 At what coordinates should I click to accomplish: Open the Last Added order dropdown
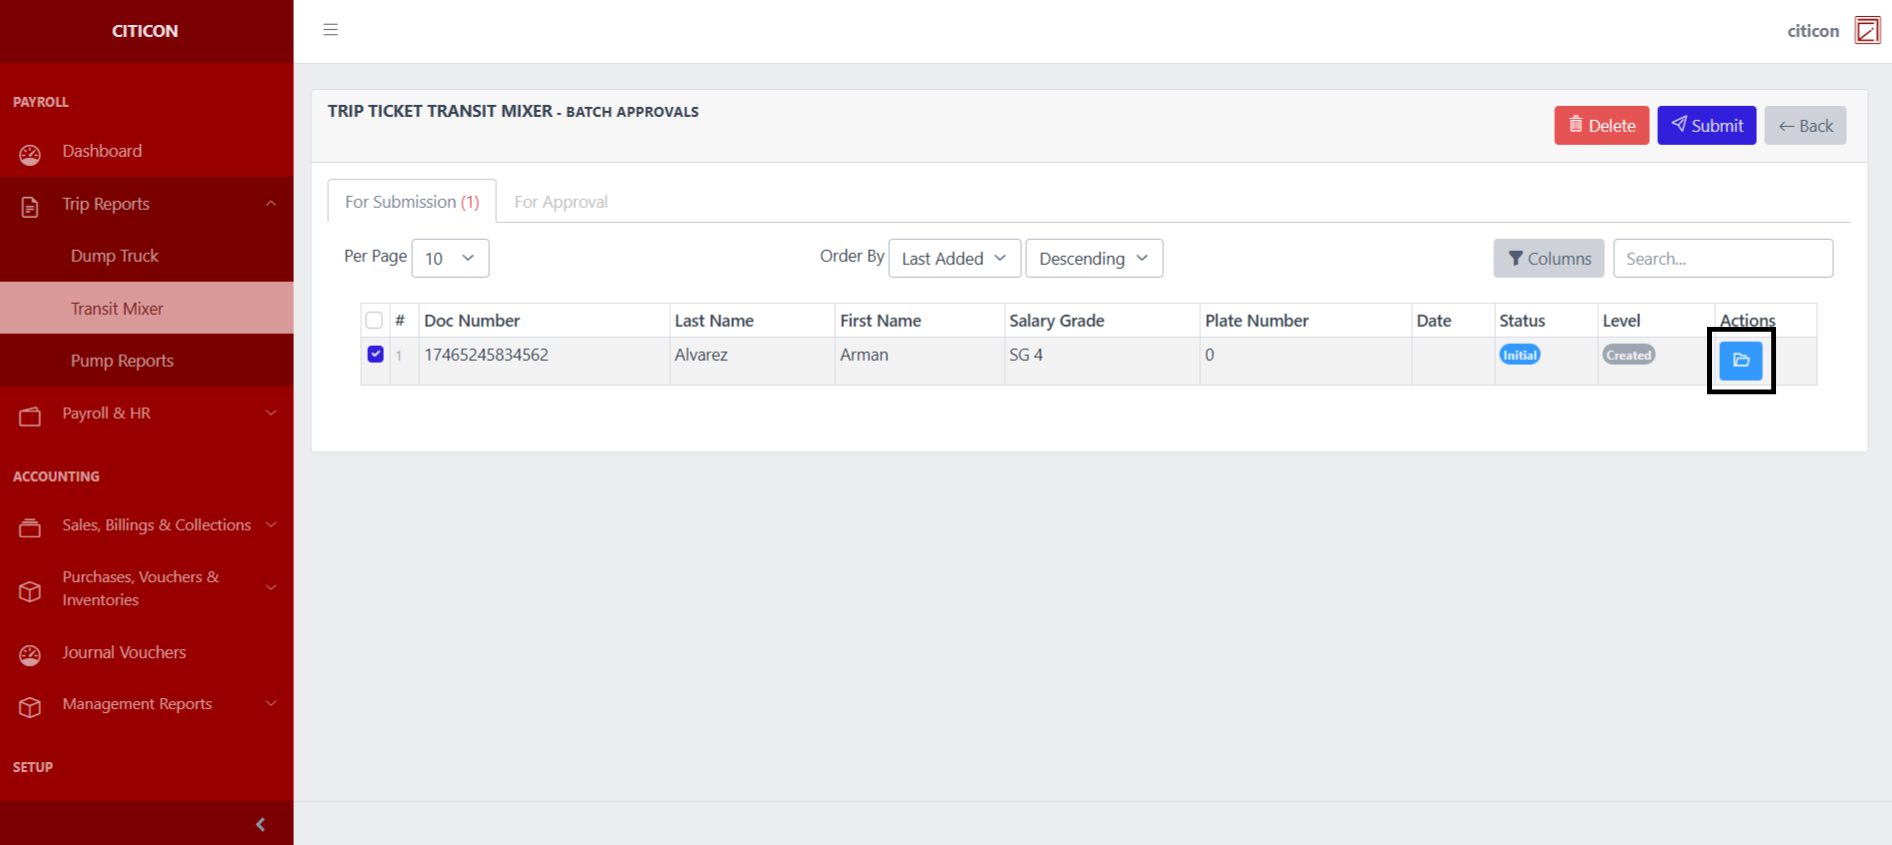954,258
